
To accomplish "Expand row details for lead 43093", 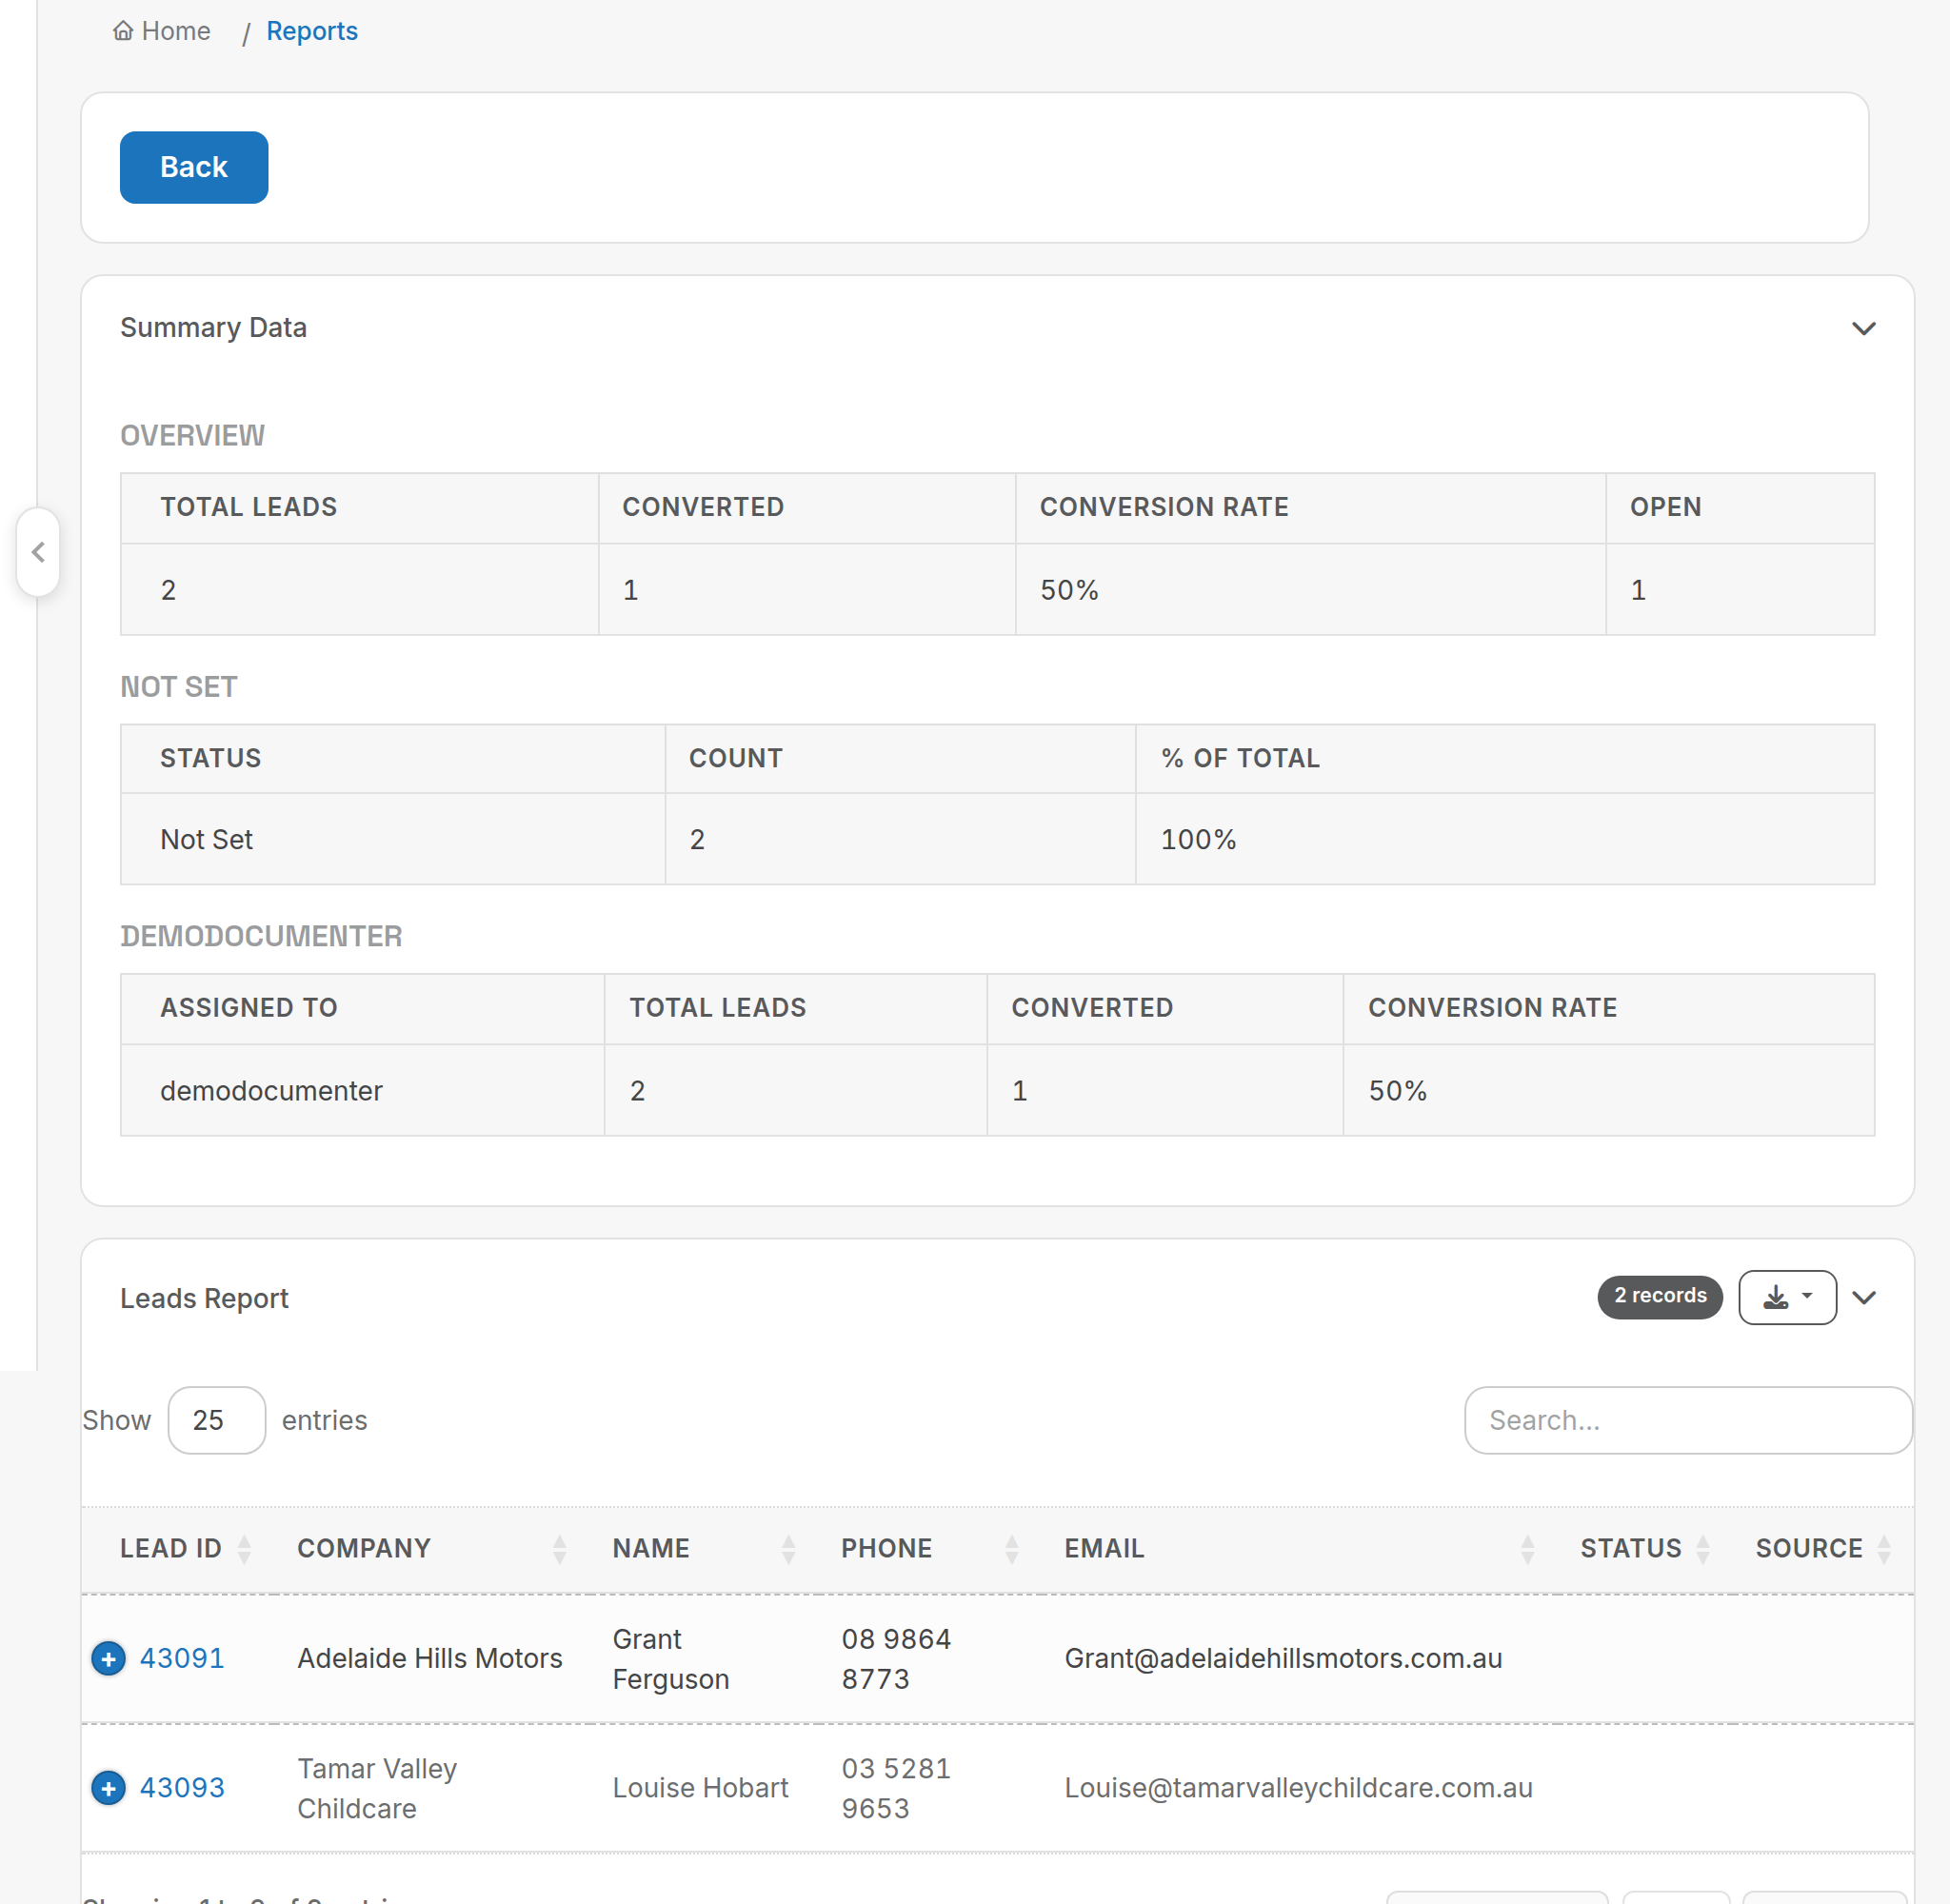I will point(108,1787).
